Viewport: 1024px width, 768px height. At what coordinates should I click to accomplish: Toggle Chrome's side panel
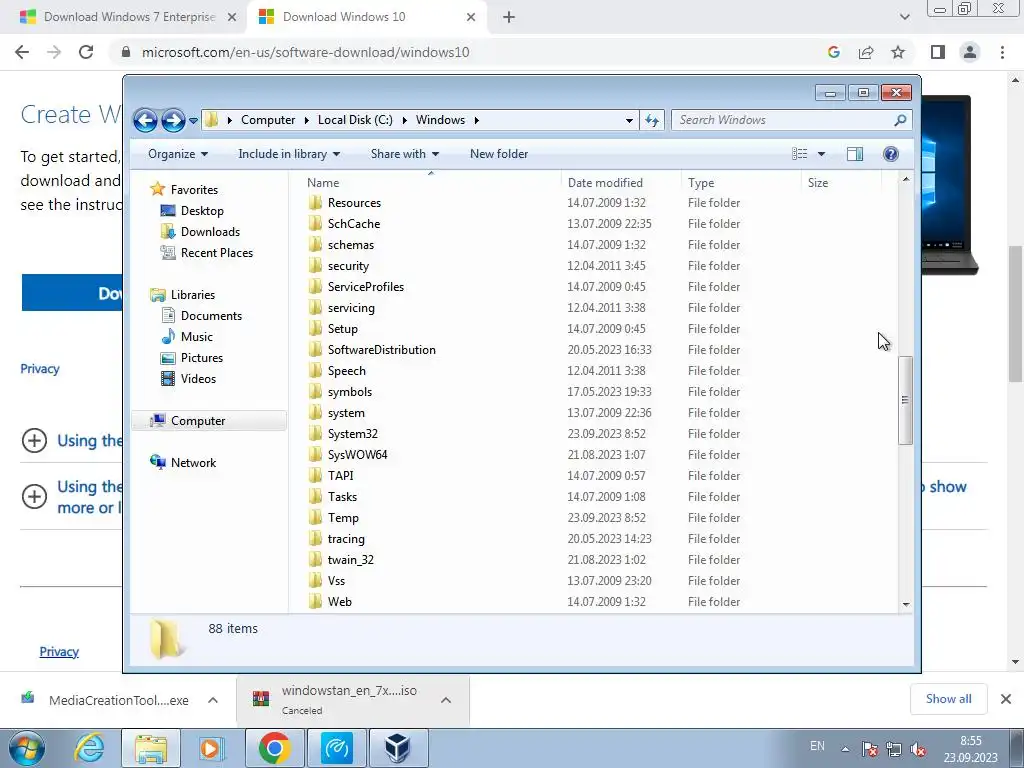[x=938, y=52]
